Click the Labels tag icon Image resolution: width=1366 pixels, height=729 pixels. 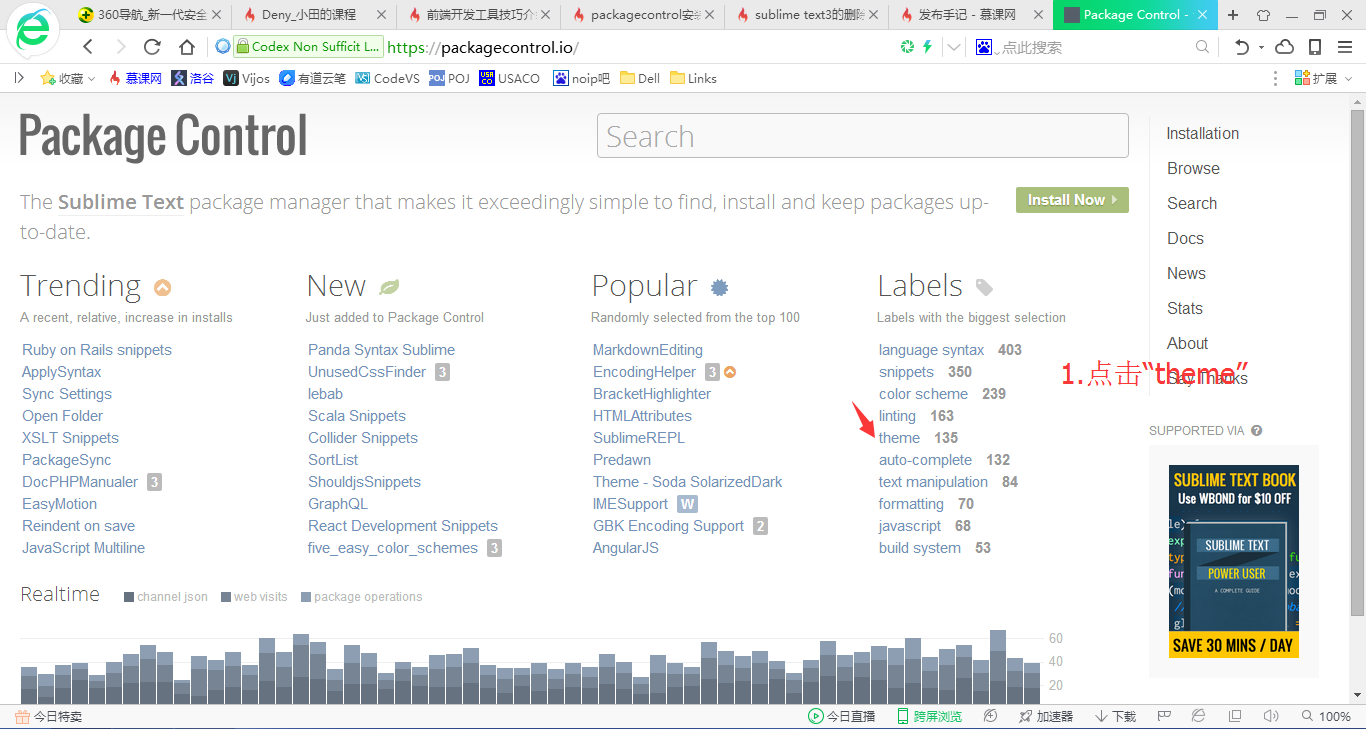click(984, 288)
